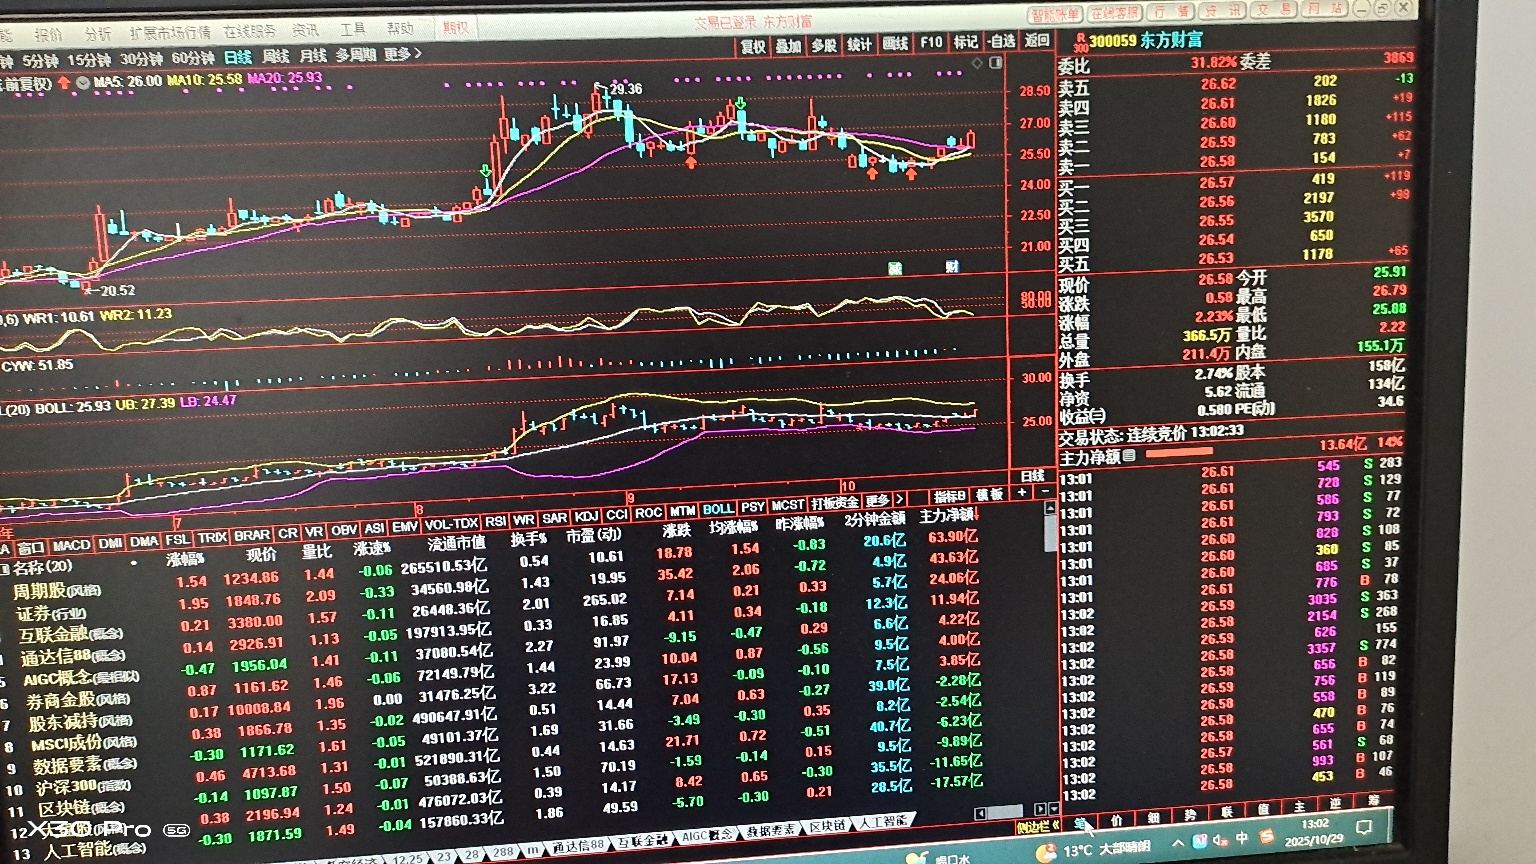Click table horizontal scrollbar left arrow
1536x864 pixels.
pos(981,813)
